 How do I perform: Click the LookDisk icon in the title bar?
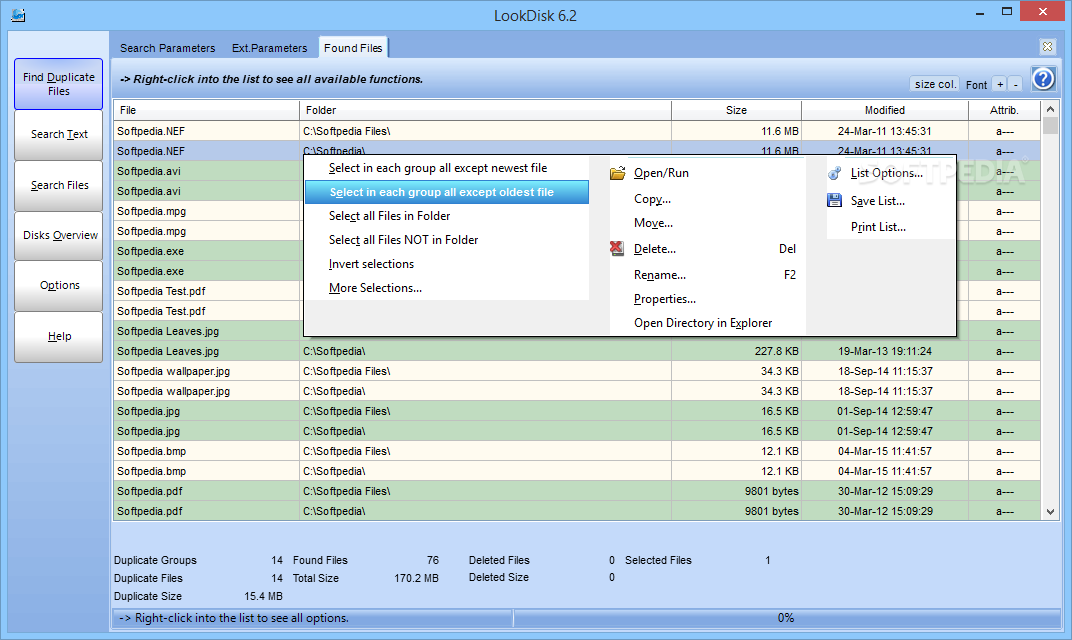(17, 15)
